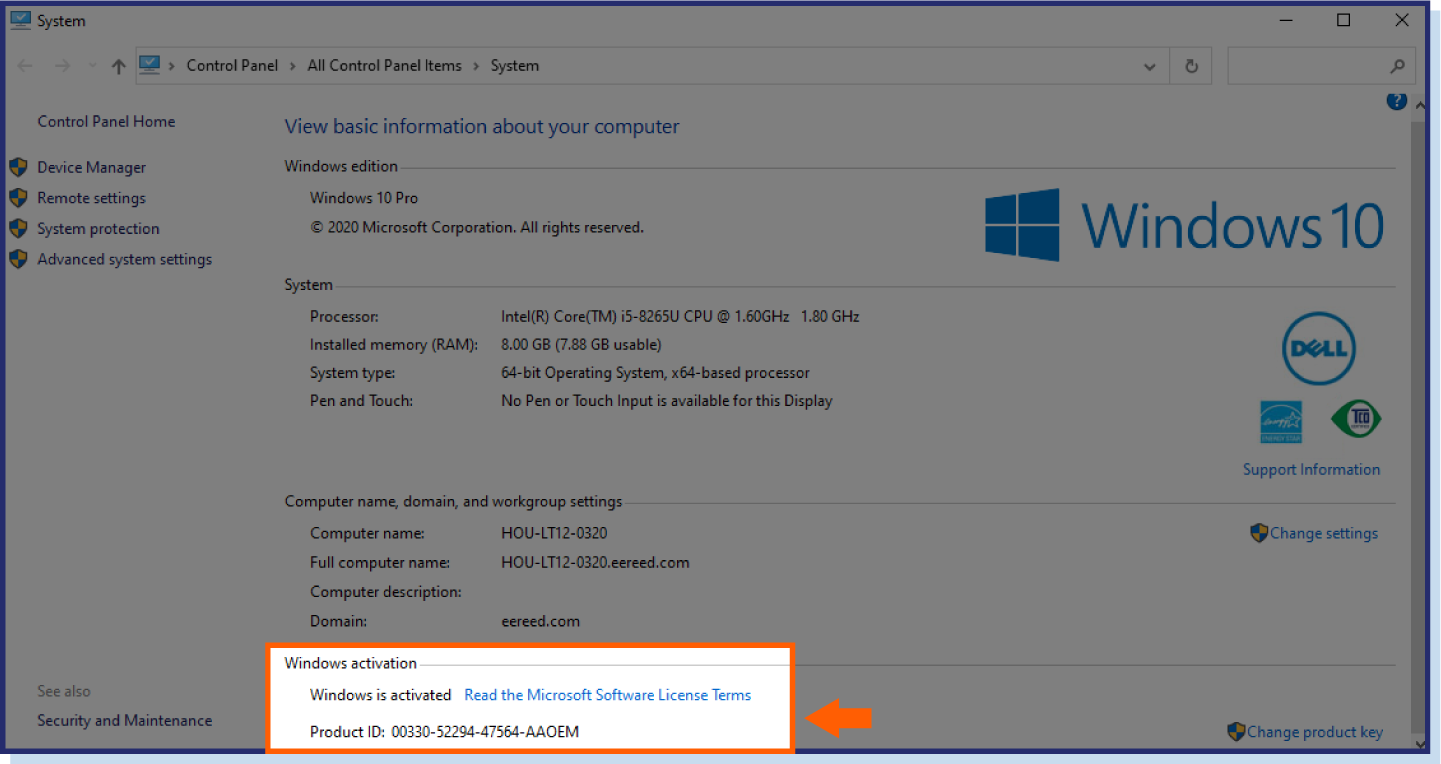Click the 8.00 GB installed memory value
Viewport: 1441px width, 764px height.
pos(581,344)
